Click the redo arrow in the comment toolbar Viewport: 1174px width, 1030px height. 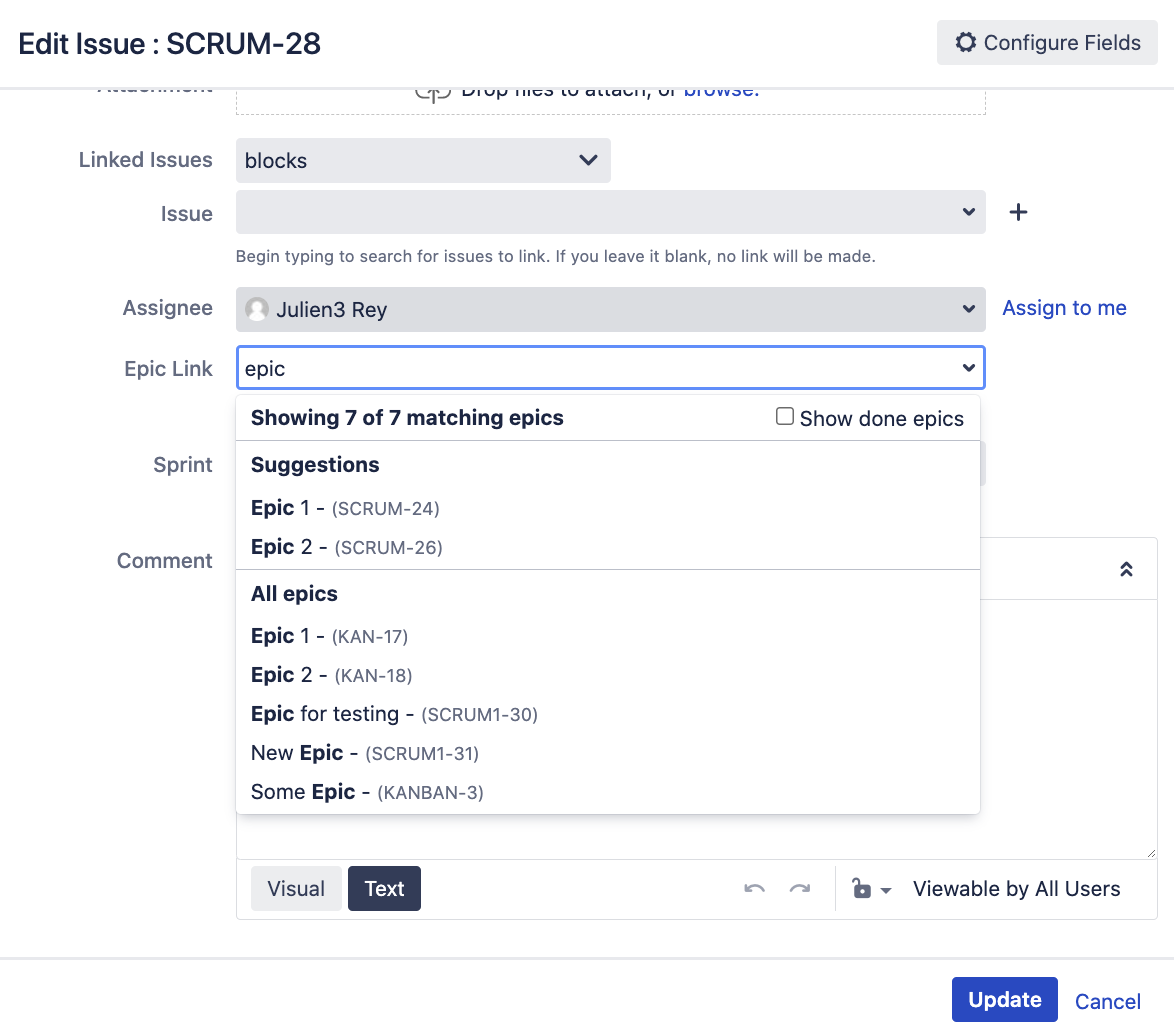pos(800,888)
